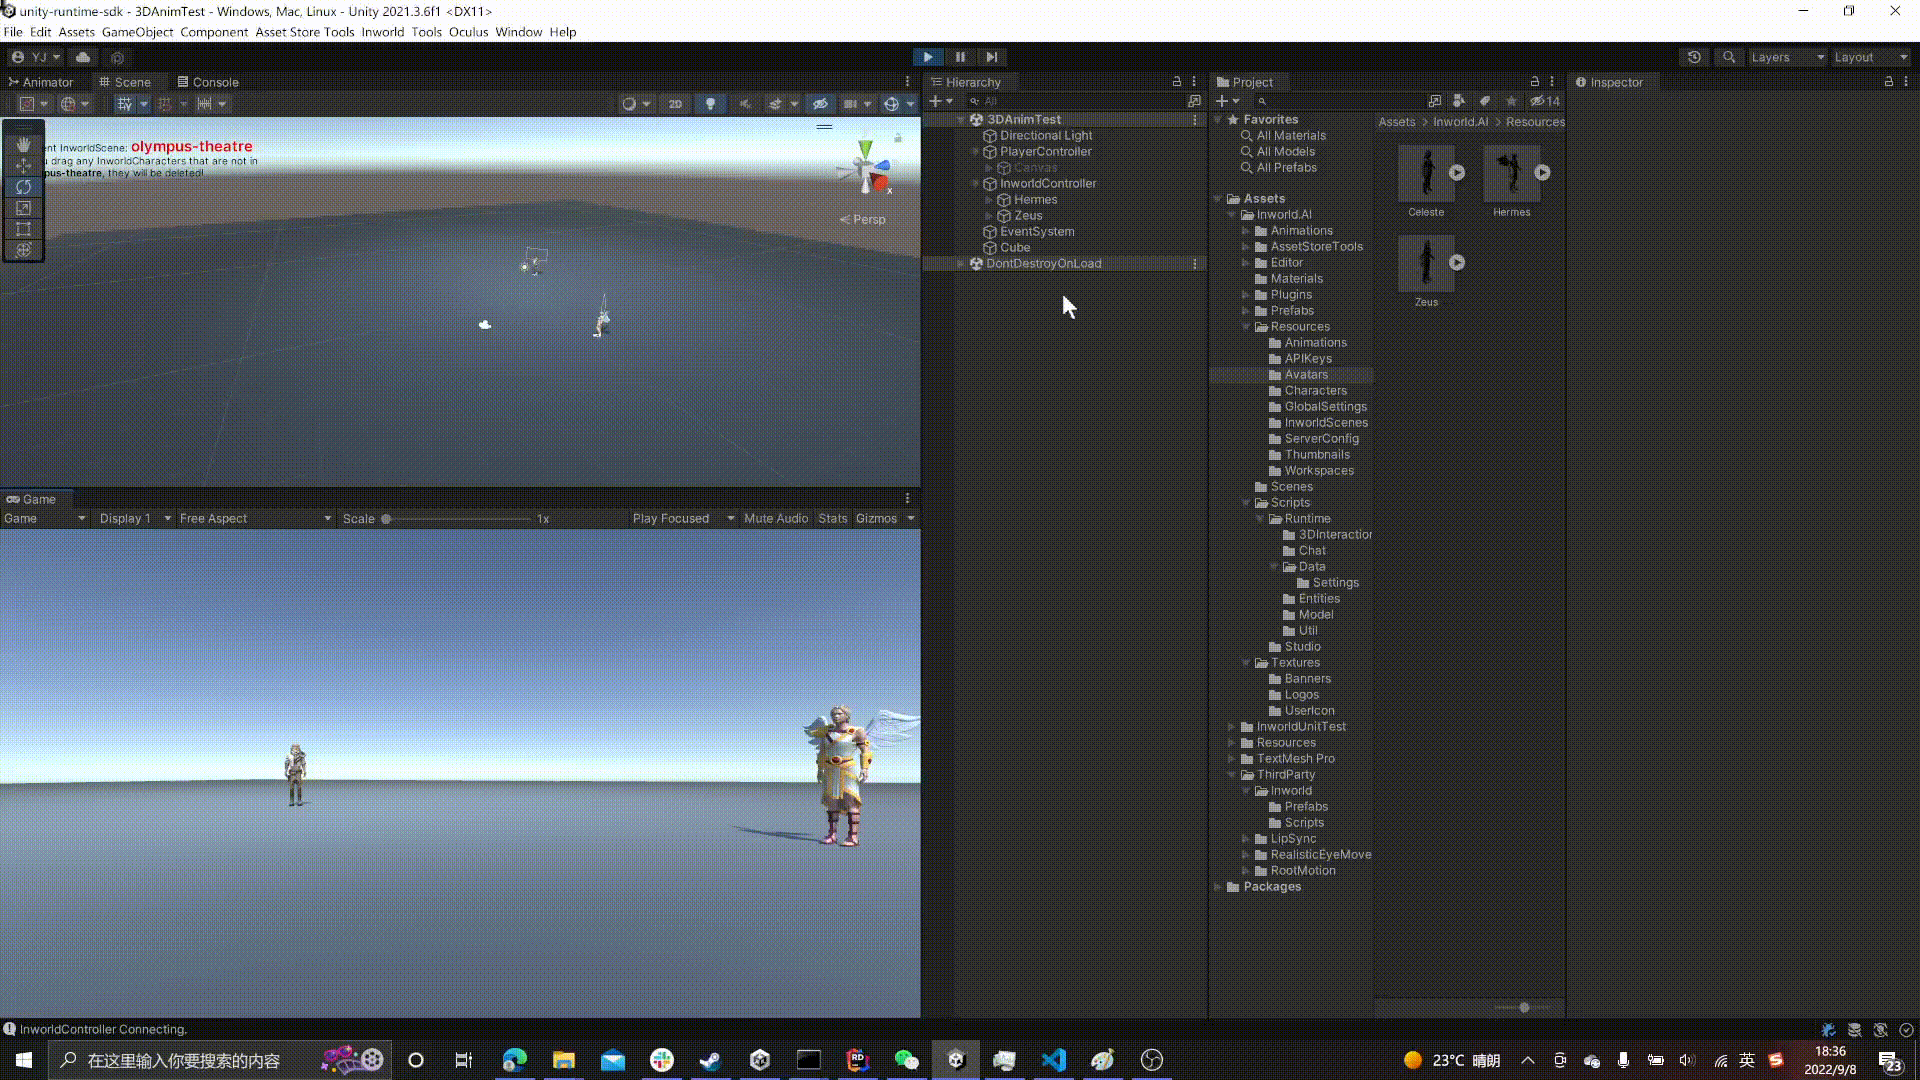The image size is (1920, 1080).
Task: Select the Move tool in Scene overlay
Action: point(23,165)
